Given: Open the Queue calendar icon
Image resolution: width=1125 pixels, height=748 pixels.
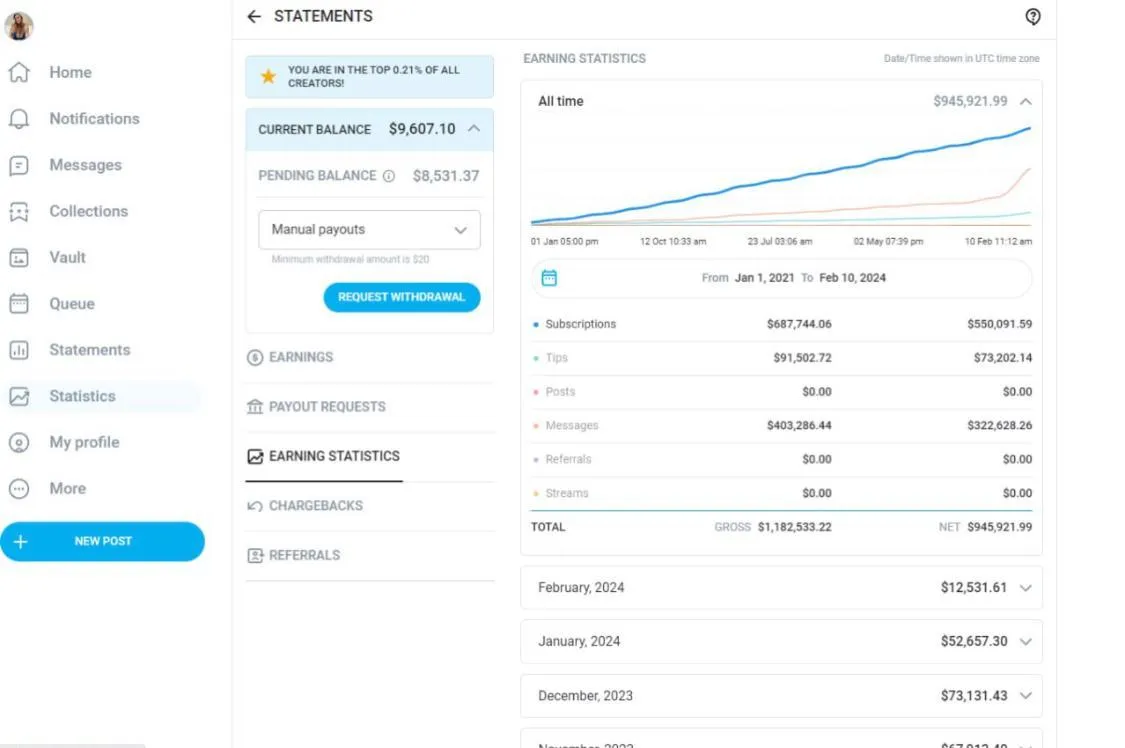Looking at the screenshot, I should (x=19, y=303).
